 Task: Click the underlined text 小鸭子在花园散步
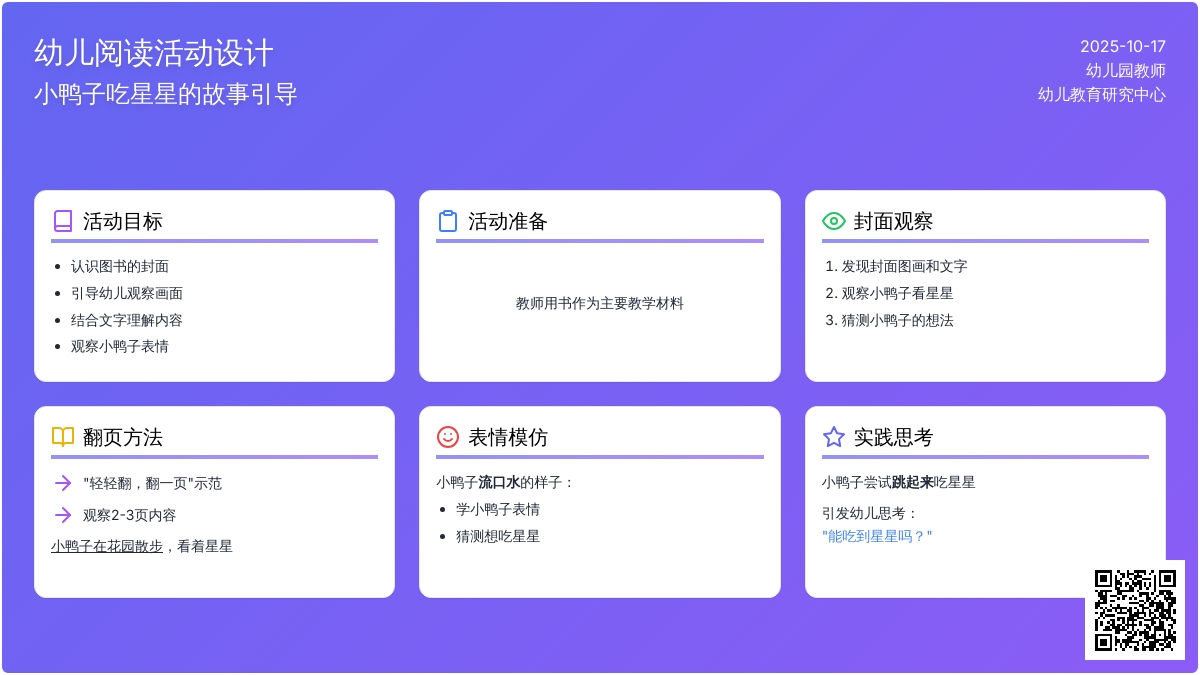coord(107,546)
